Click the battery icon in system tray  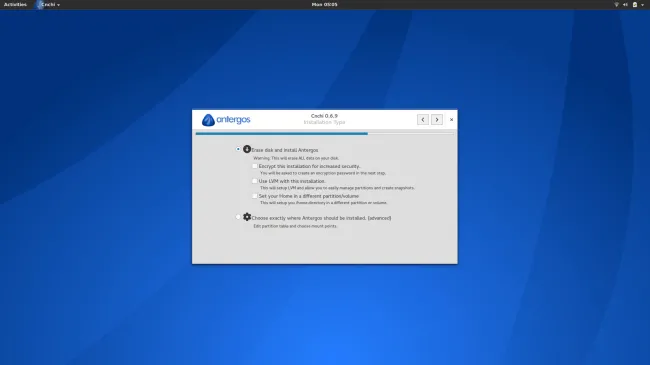pyautogui.click(x=635, y=5)
